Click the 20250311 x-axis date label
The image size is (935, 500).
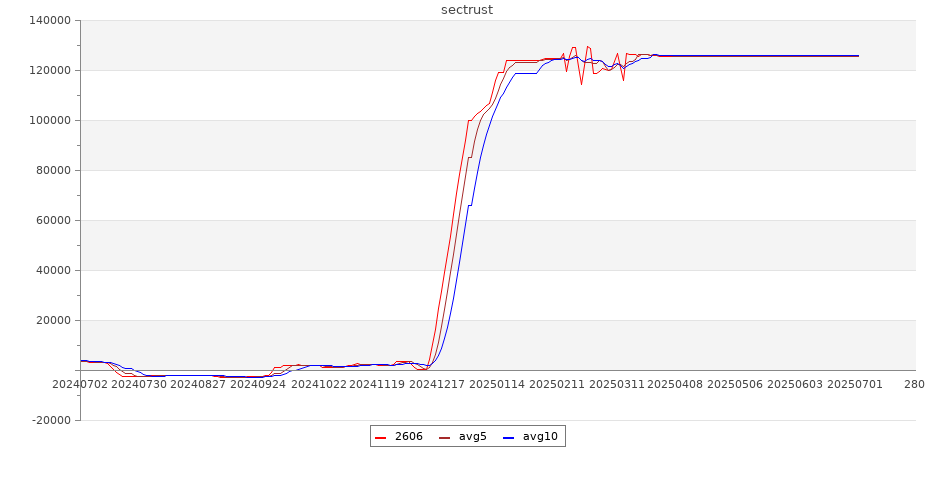click(616, 384)
